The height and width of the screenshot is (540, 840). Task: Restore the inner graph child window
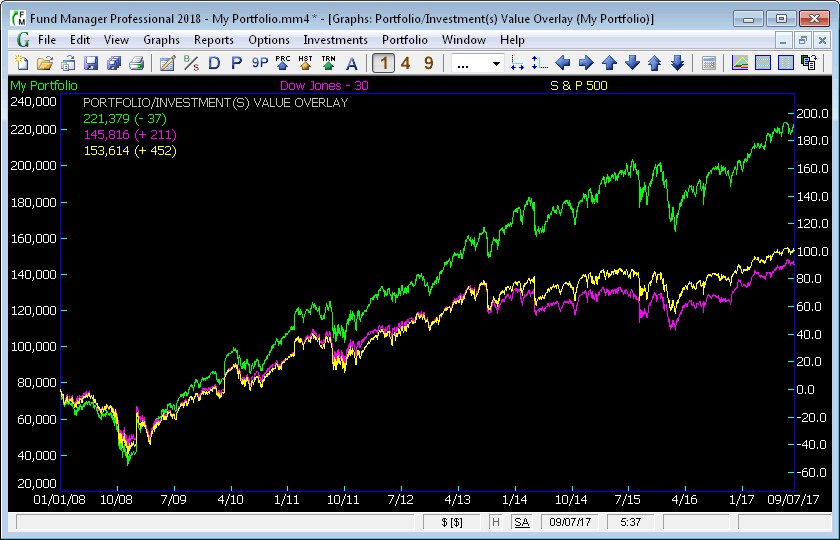[802, 40]
